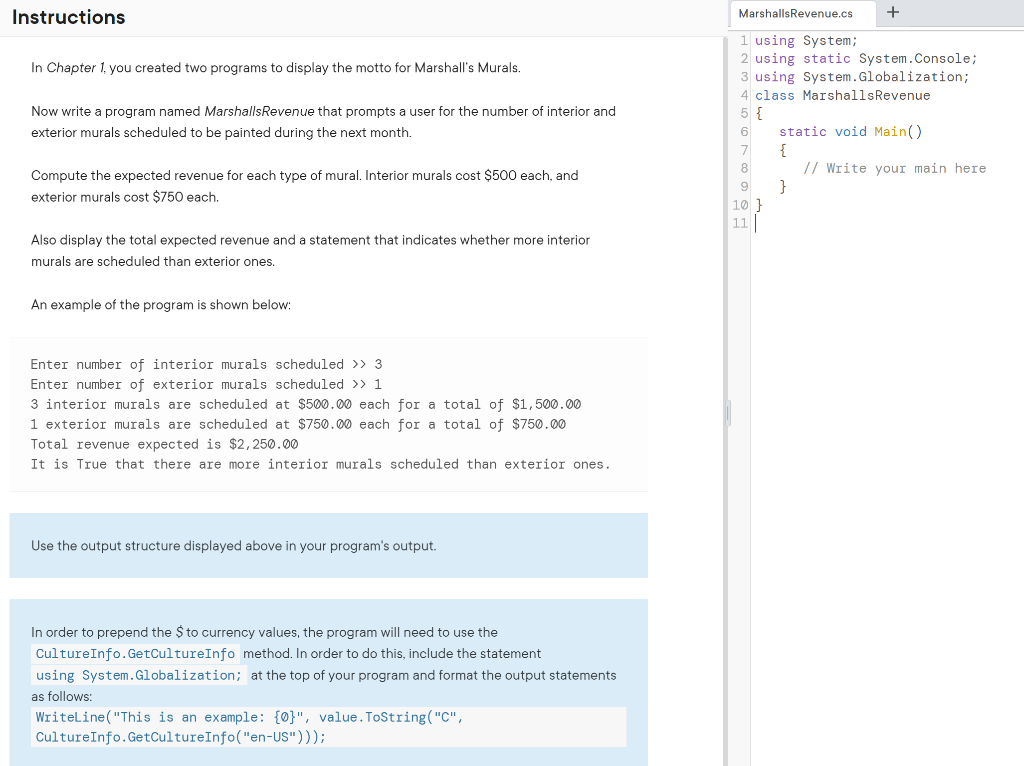1024x766 pixels.
Task: Click the highlighted CultureInfo.GetCultureInfo snippet
Action: coord(134,653)
